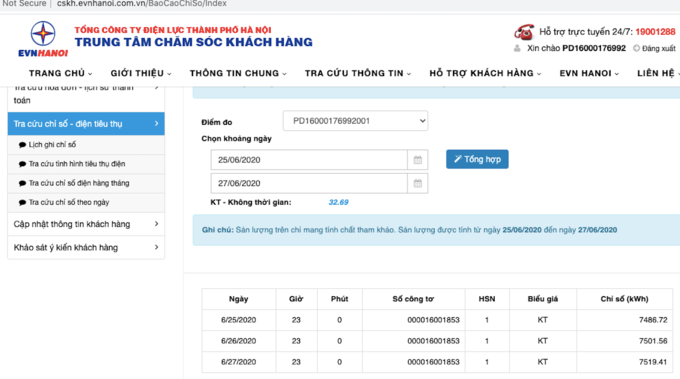The image size is (680, 379).
Task: Open the LIÊN HỆ menu
Action: tap(658, 73)
